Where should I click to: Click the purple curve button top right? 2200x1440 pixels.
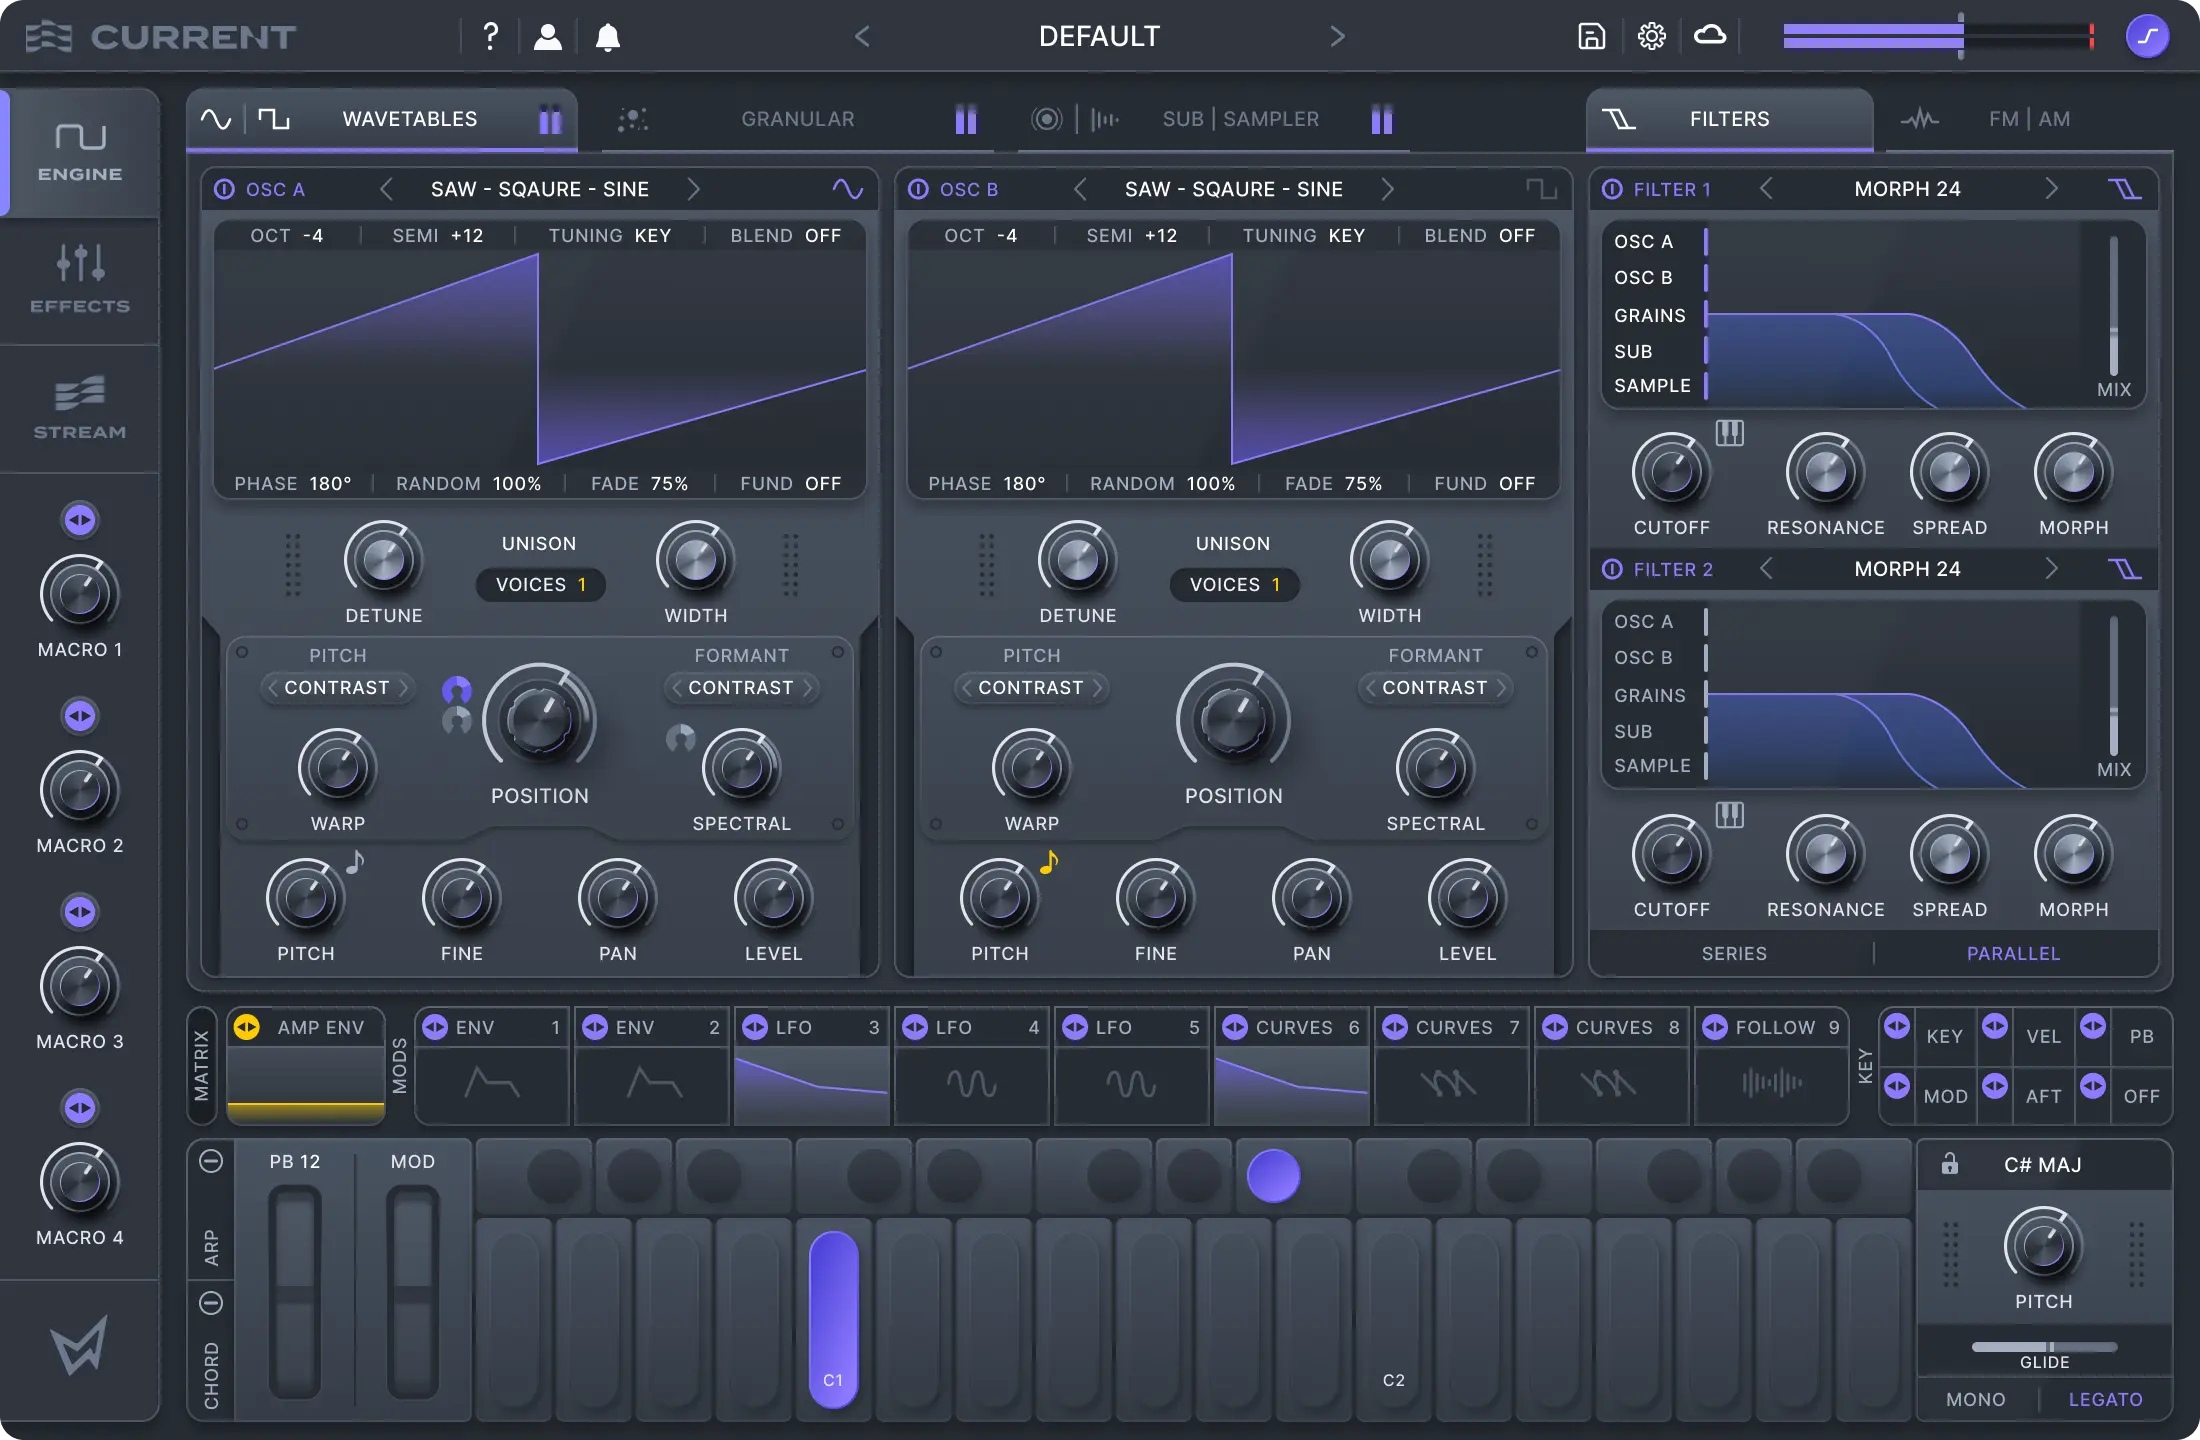pos(2147,37)
